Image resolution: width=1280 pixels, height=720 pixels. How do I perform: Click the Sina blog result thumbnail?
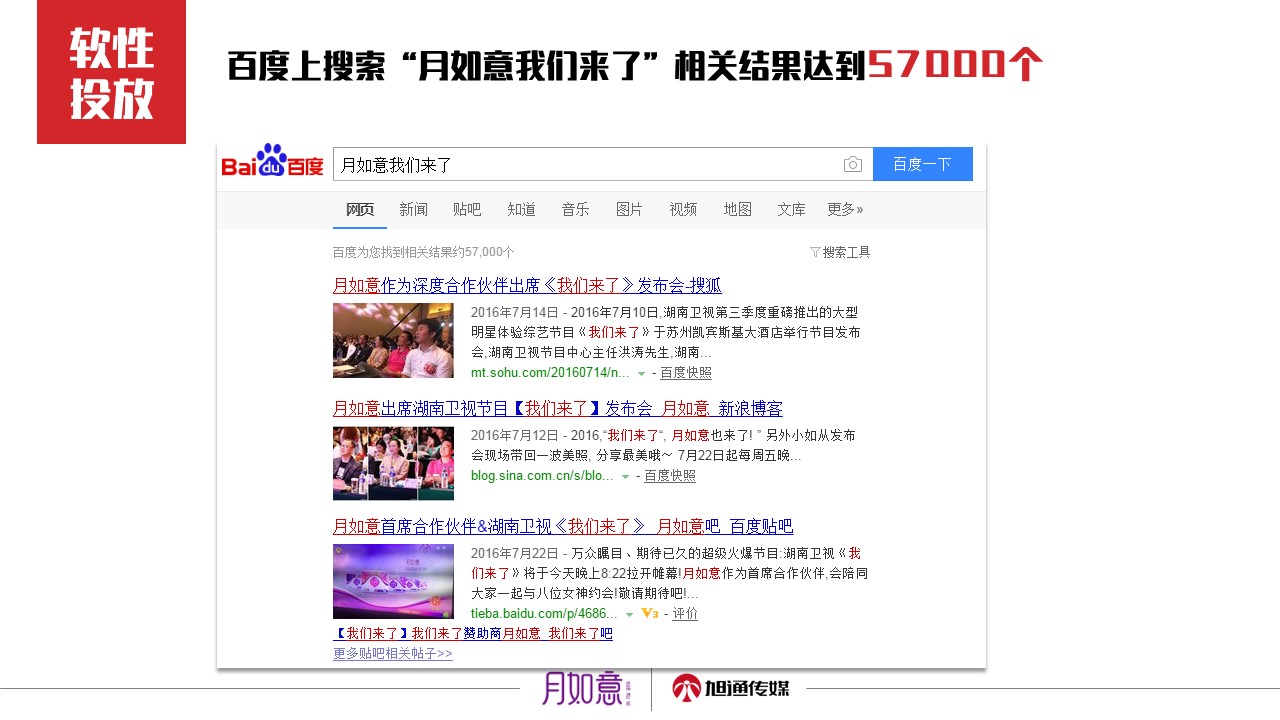click(x=393, y=463)
